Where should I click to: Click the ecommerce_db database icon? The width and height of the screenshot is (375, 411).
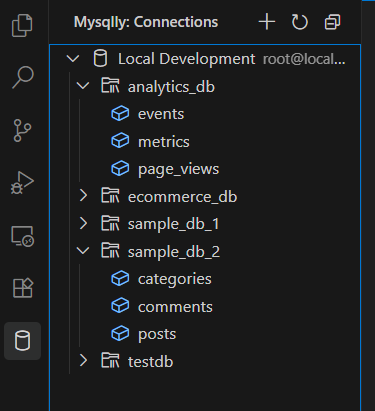pos(110,196)
